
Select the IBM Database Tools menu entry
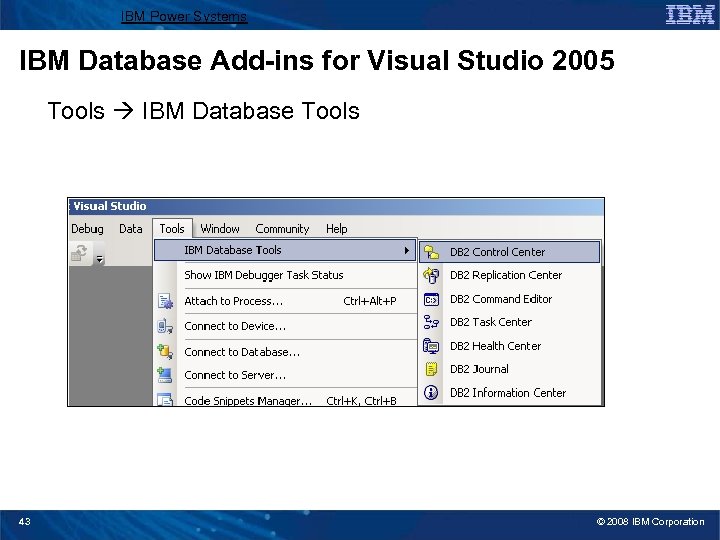[x=285, y=250]
